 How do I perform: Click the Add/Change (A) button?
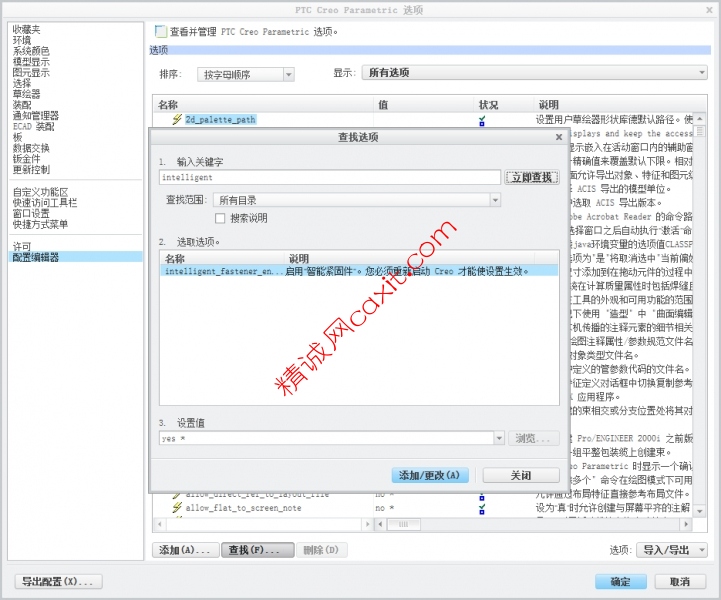pos(430,475)
